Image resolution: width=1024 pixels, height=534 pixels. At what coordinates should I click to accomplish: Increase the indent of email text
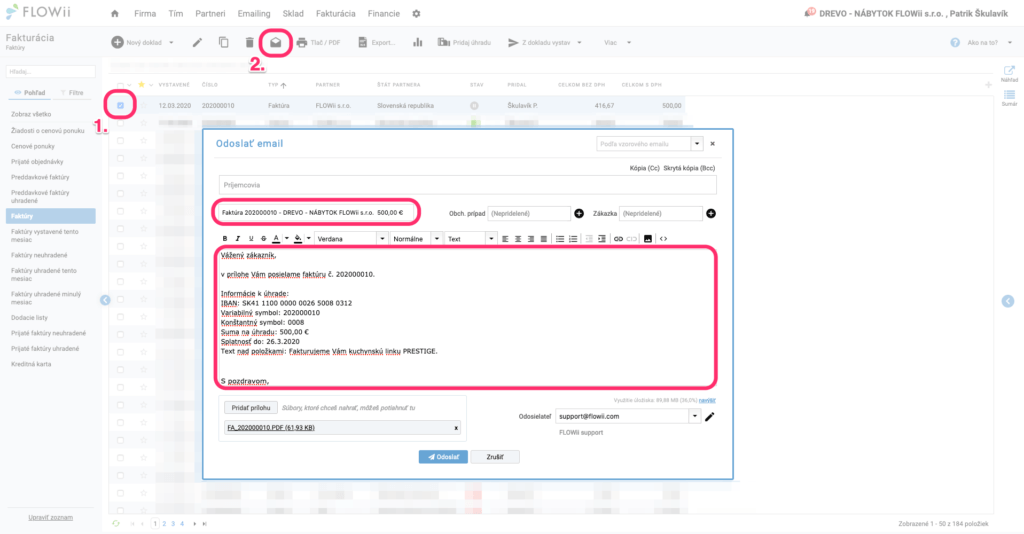[x=601, y=239]
